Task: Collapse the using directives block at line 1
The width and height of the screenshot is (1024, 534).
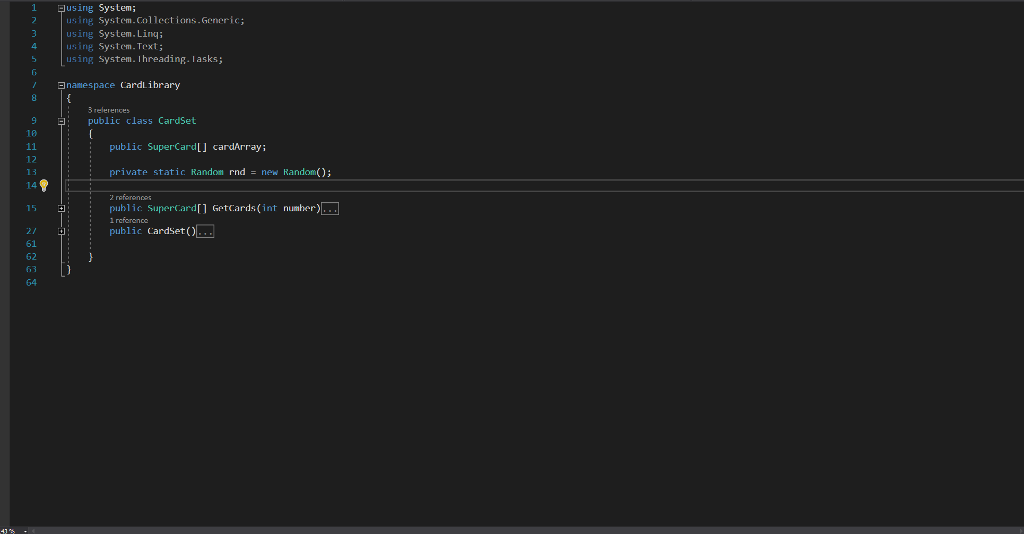Action: [61, 8]
